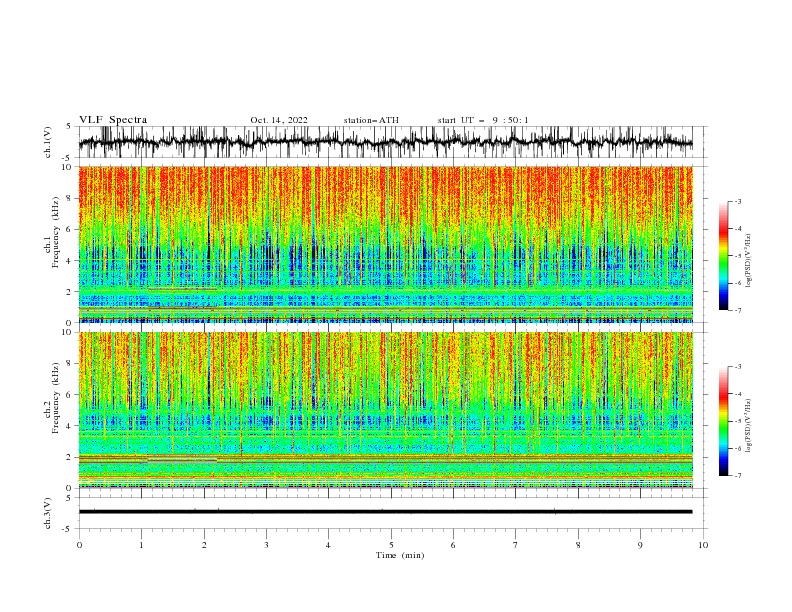Click the ch.1(V) axis label
Viewport: 792px width, 612px height.
click(x=48, y=142)
